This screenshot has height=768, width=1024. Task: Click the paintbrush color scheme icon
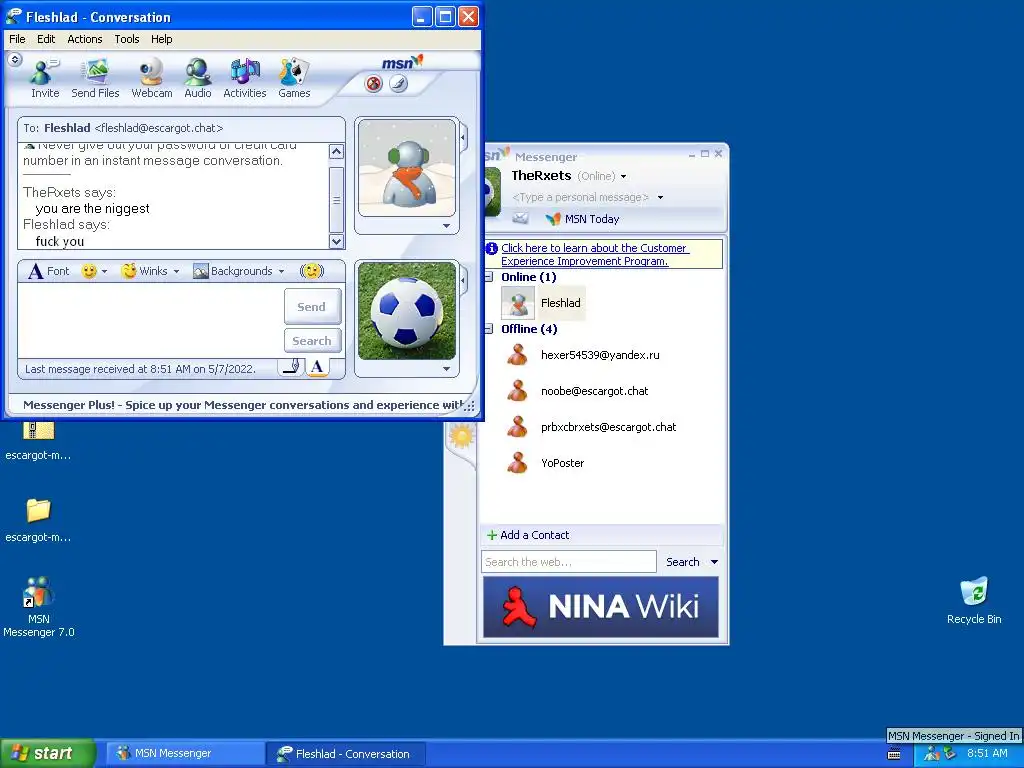tap(398, 84)
